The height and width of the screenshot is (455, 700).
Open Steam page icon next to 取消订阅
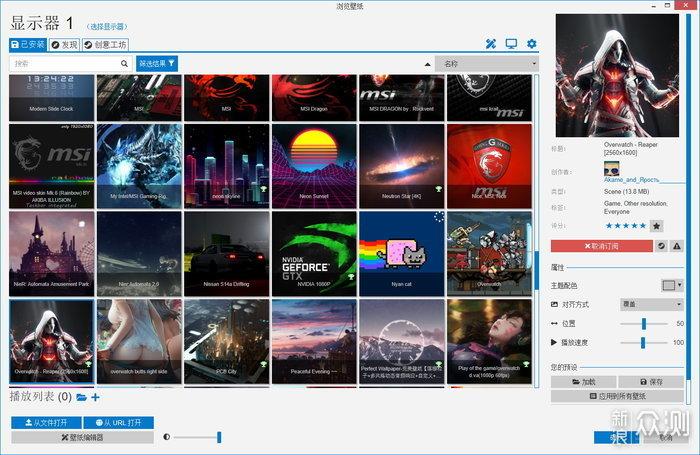[x=661, y=246]
